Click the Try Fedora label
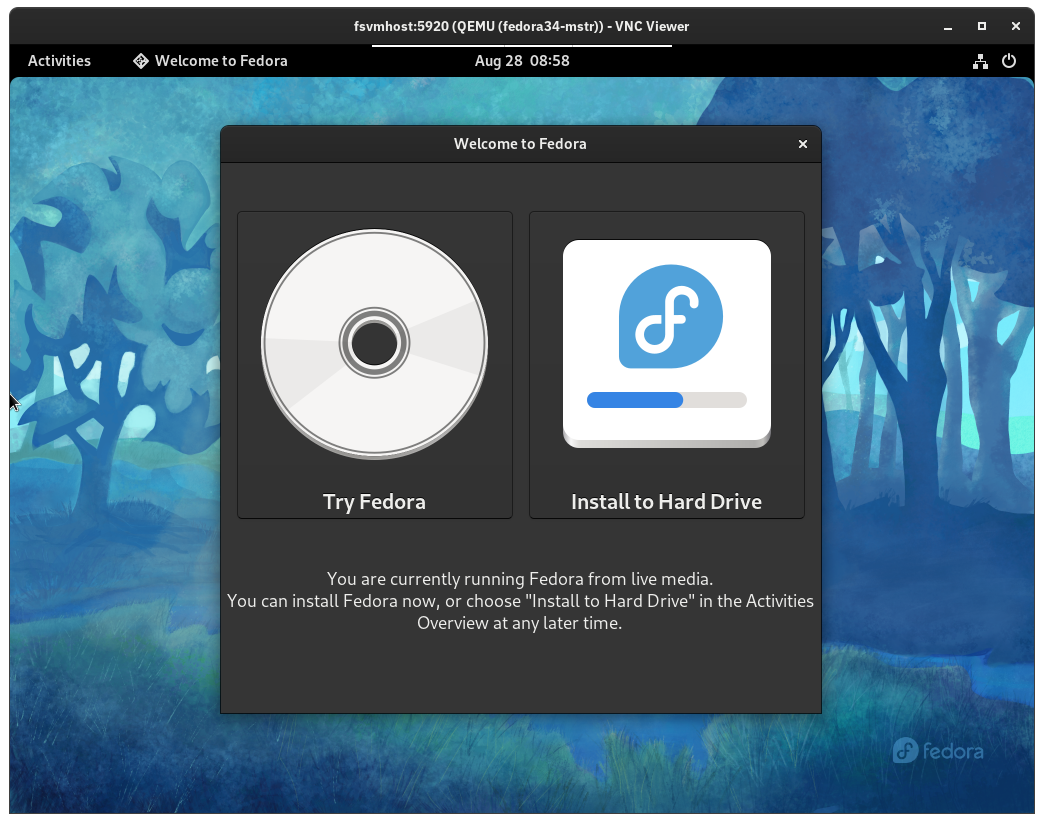Screen dimensions: 1044x823 [x=374, y=501]
